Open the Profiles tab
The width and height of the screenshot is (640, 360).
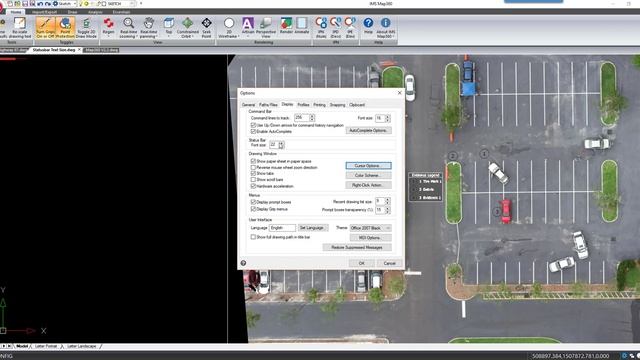point(303,105)
